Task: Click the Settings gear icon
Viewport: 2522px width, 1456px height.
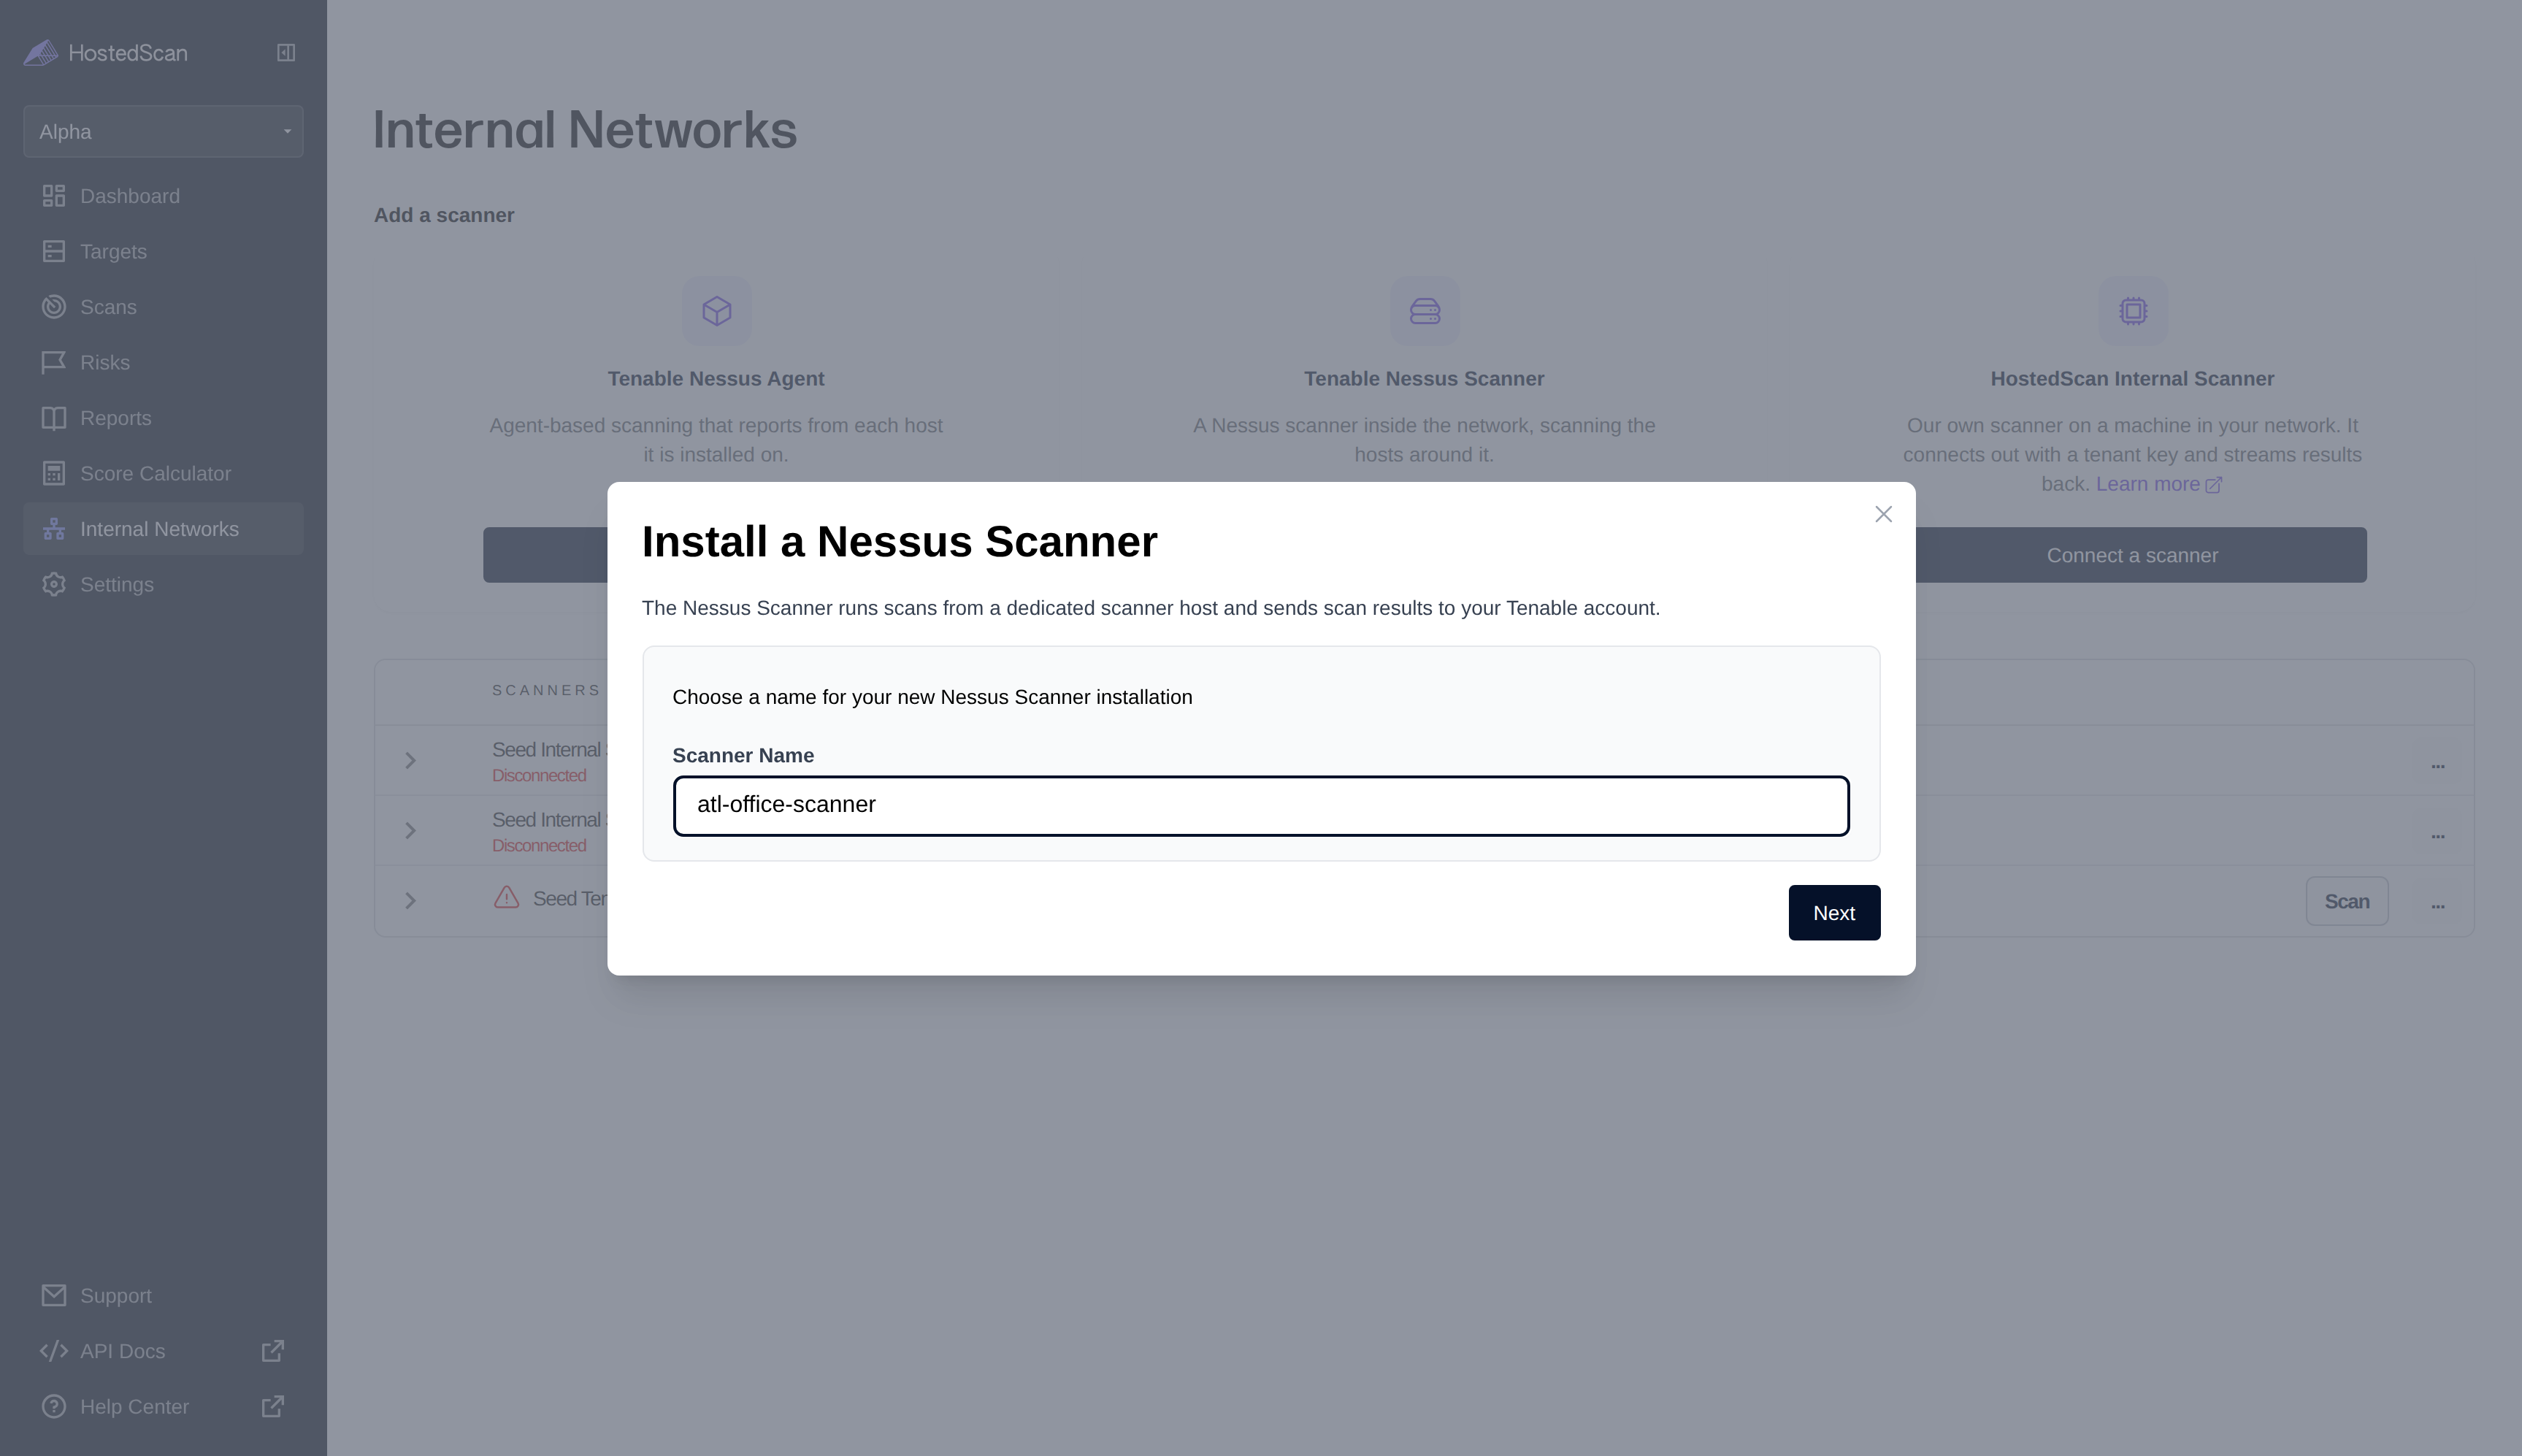Action: 54,585
